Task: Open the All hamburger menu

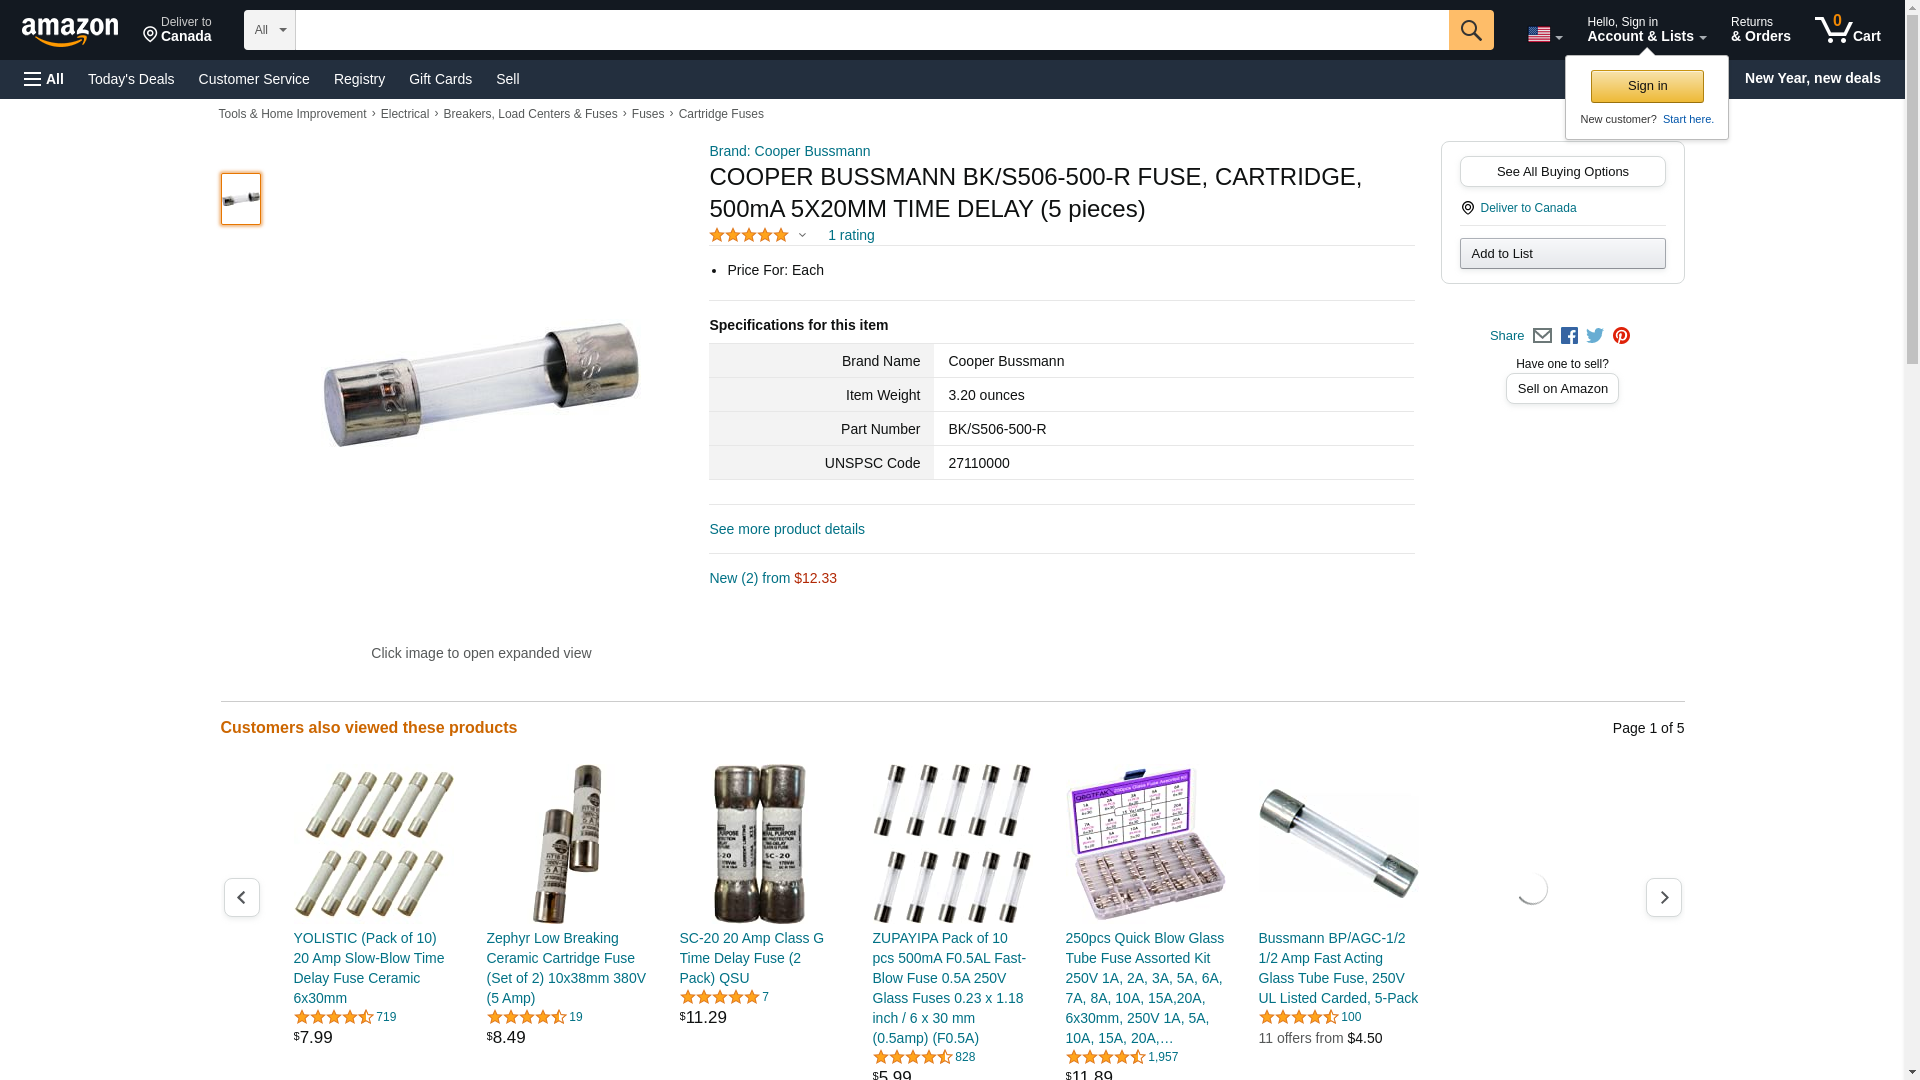Action: tap(44, 79)
